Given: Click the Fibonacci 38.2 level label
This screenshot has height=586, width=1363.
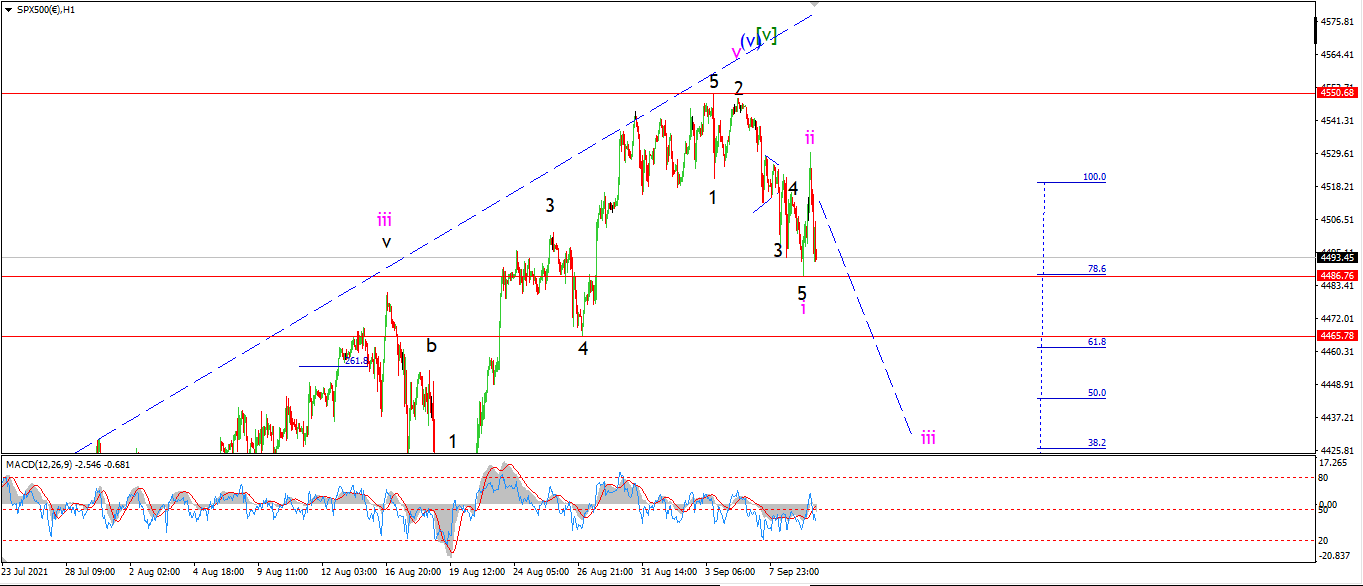Looking at the screenshot, I should [x=1097, y=443].
